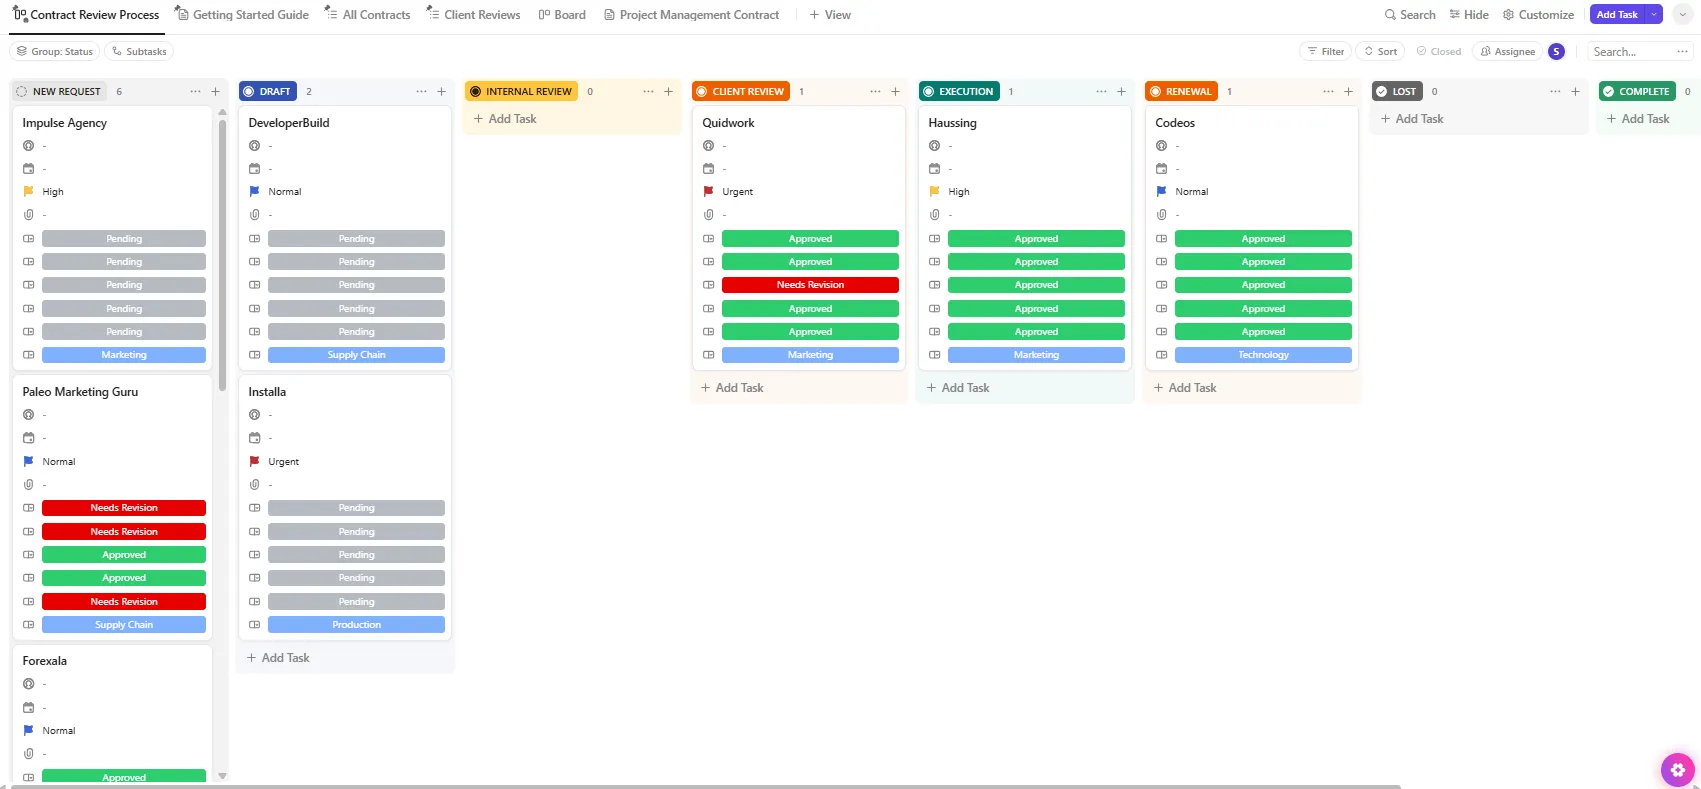Screen dimensions: 1701x789
Task: Click the purple settings gear floating button
Action: (x=1677, y=769)
